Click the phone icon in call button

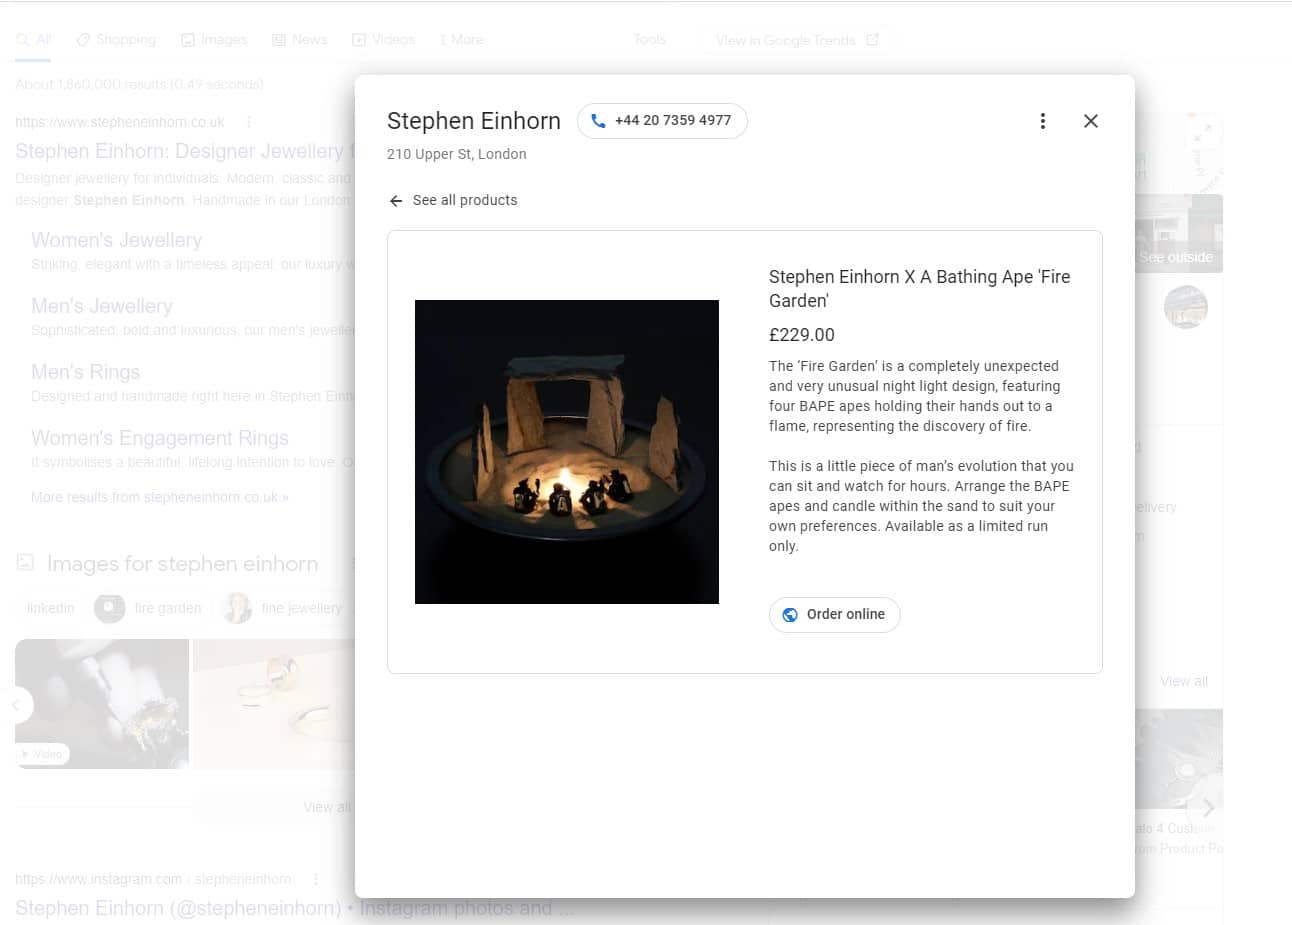(x=598, y=121)
